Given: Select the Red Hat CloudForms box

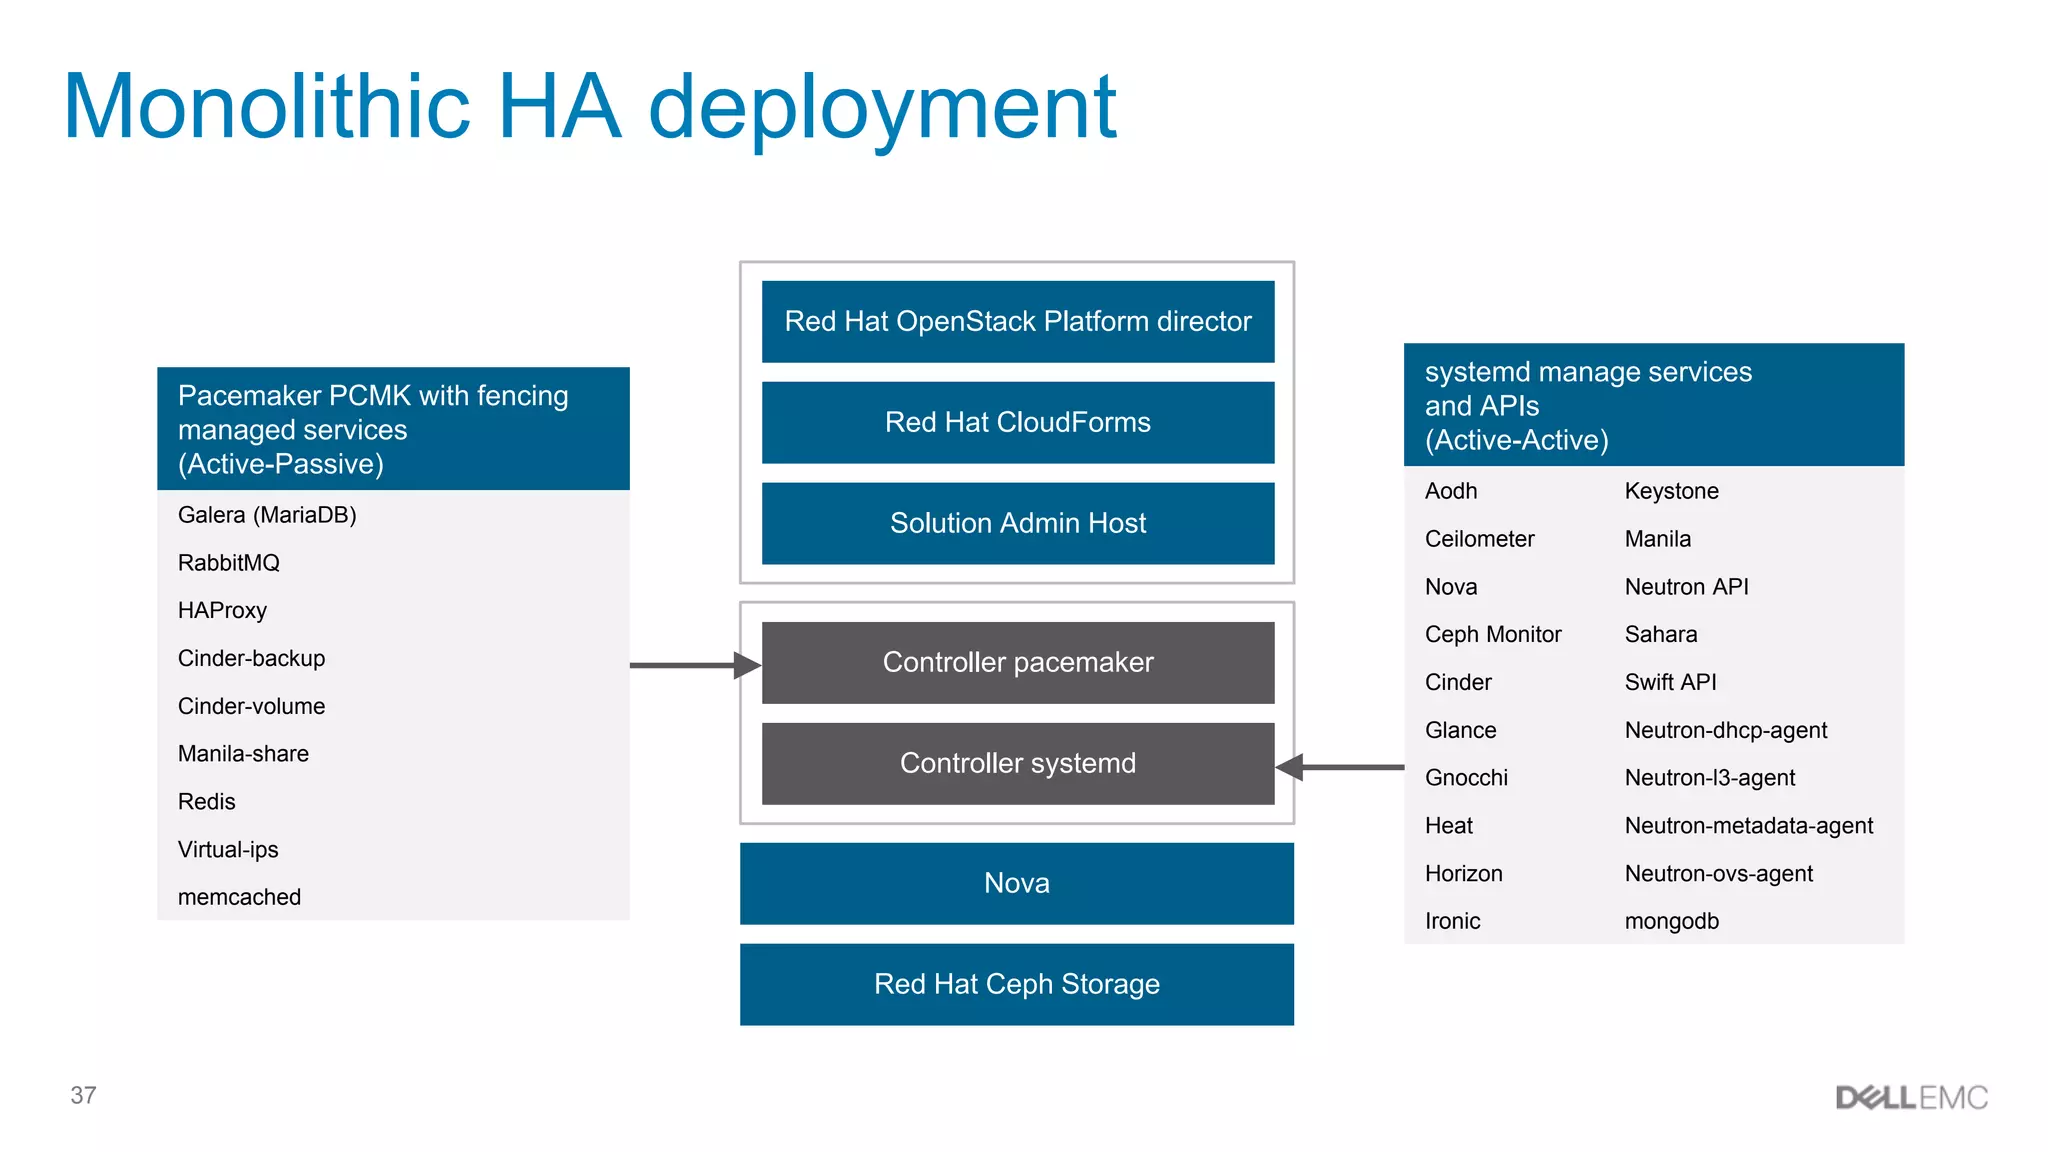Looking at the screenshot, I should (1017, 423).
